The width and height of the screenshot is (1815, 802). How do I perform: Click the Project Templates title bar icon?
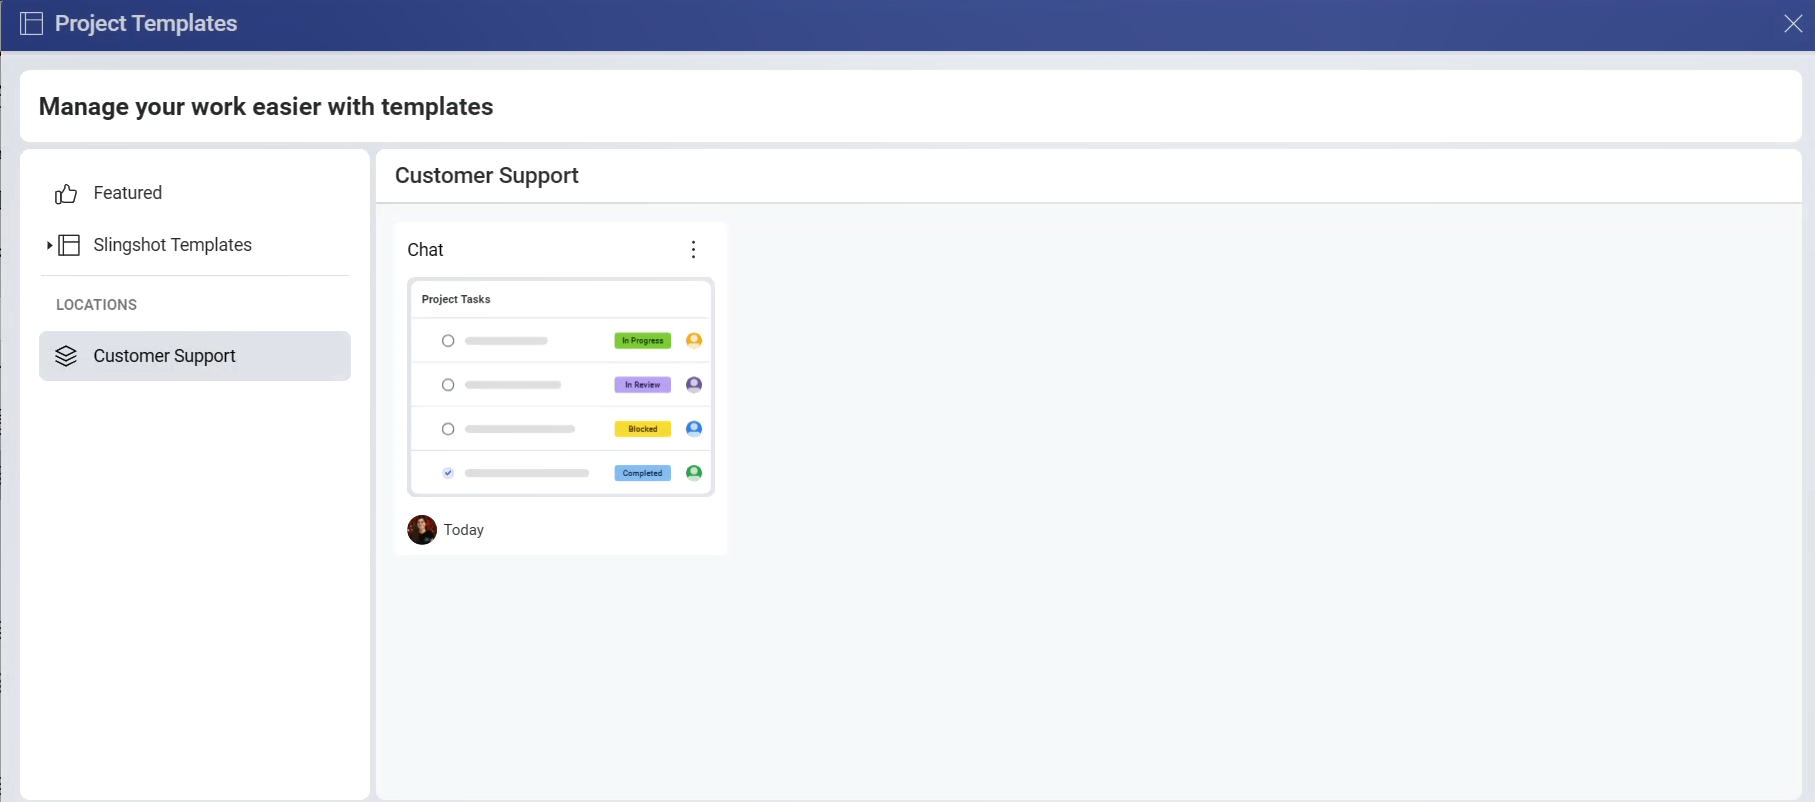click(32, 24)
